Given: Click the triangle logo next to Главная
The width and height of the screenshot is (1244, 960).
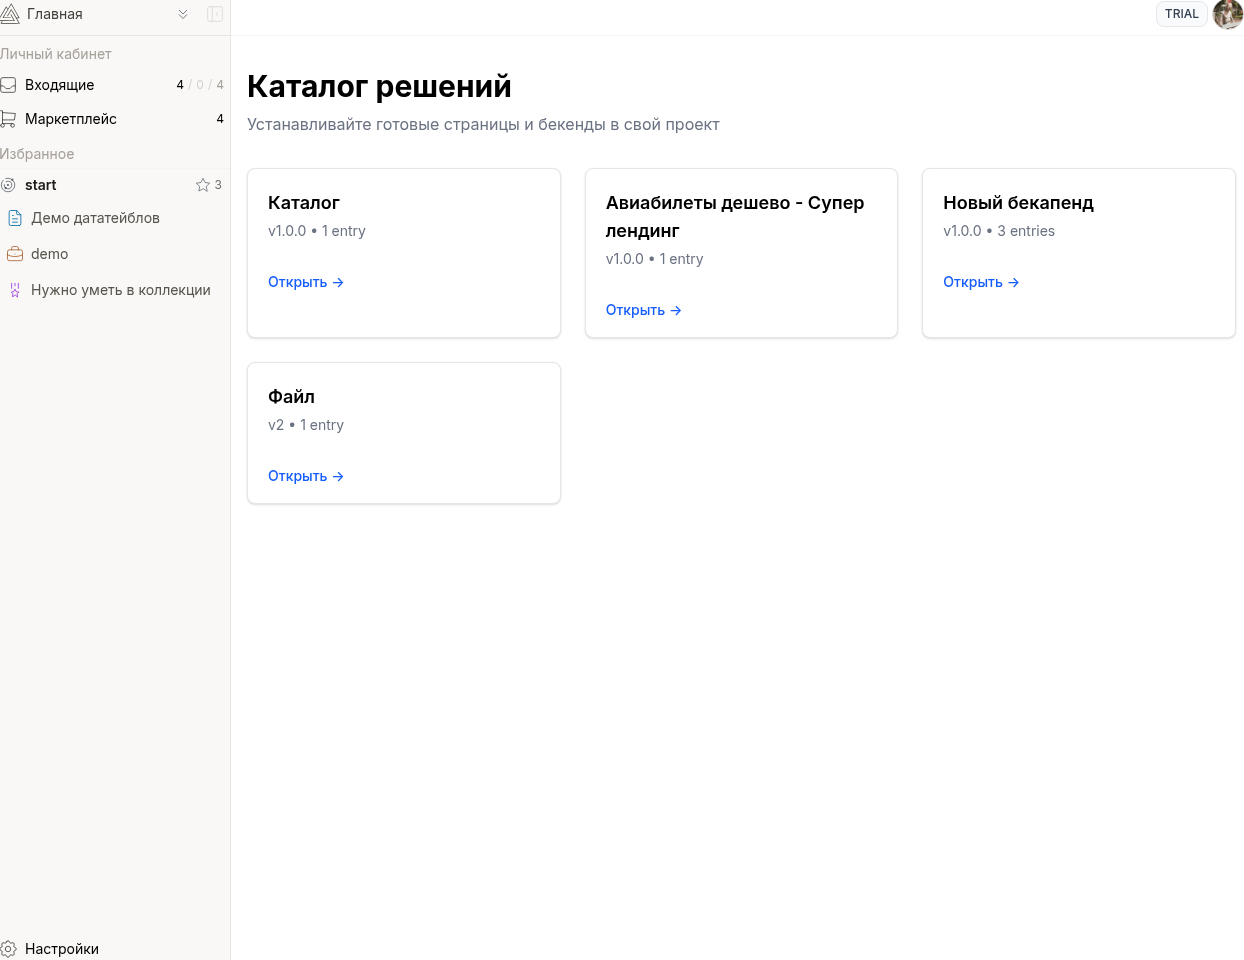Looking at the screenshot, I should click(10, 14).
